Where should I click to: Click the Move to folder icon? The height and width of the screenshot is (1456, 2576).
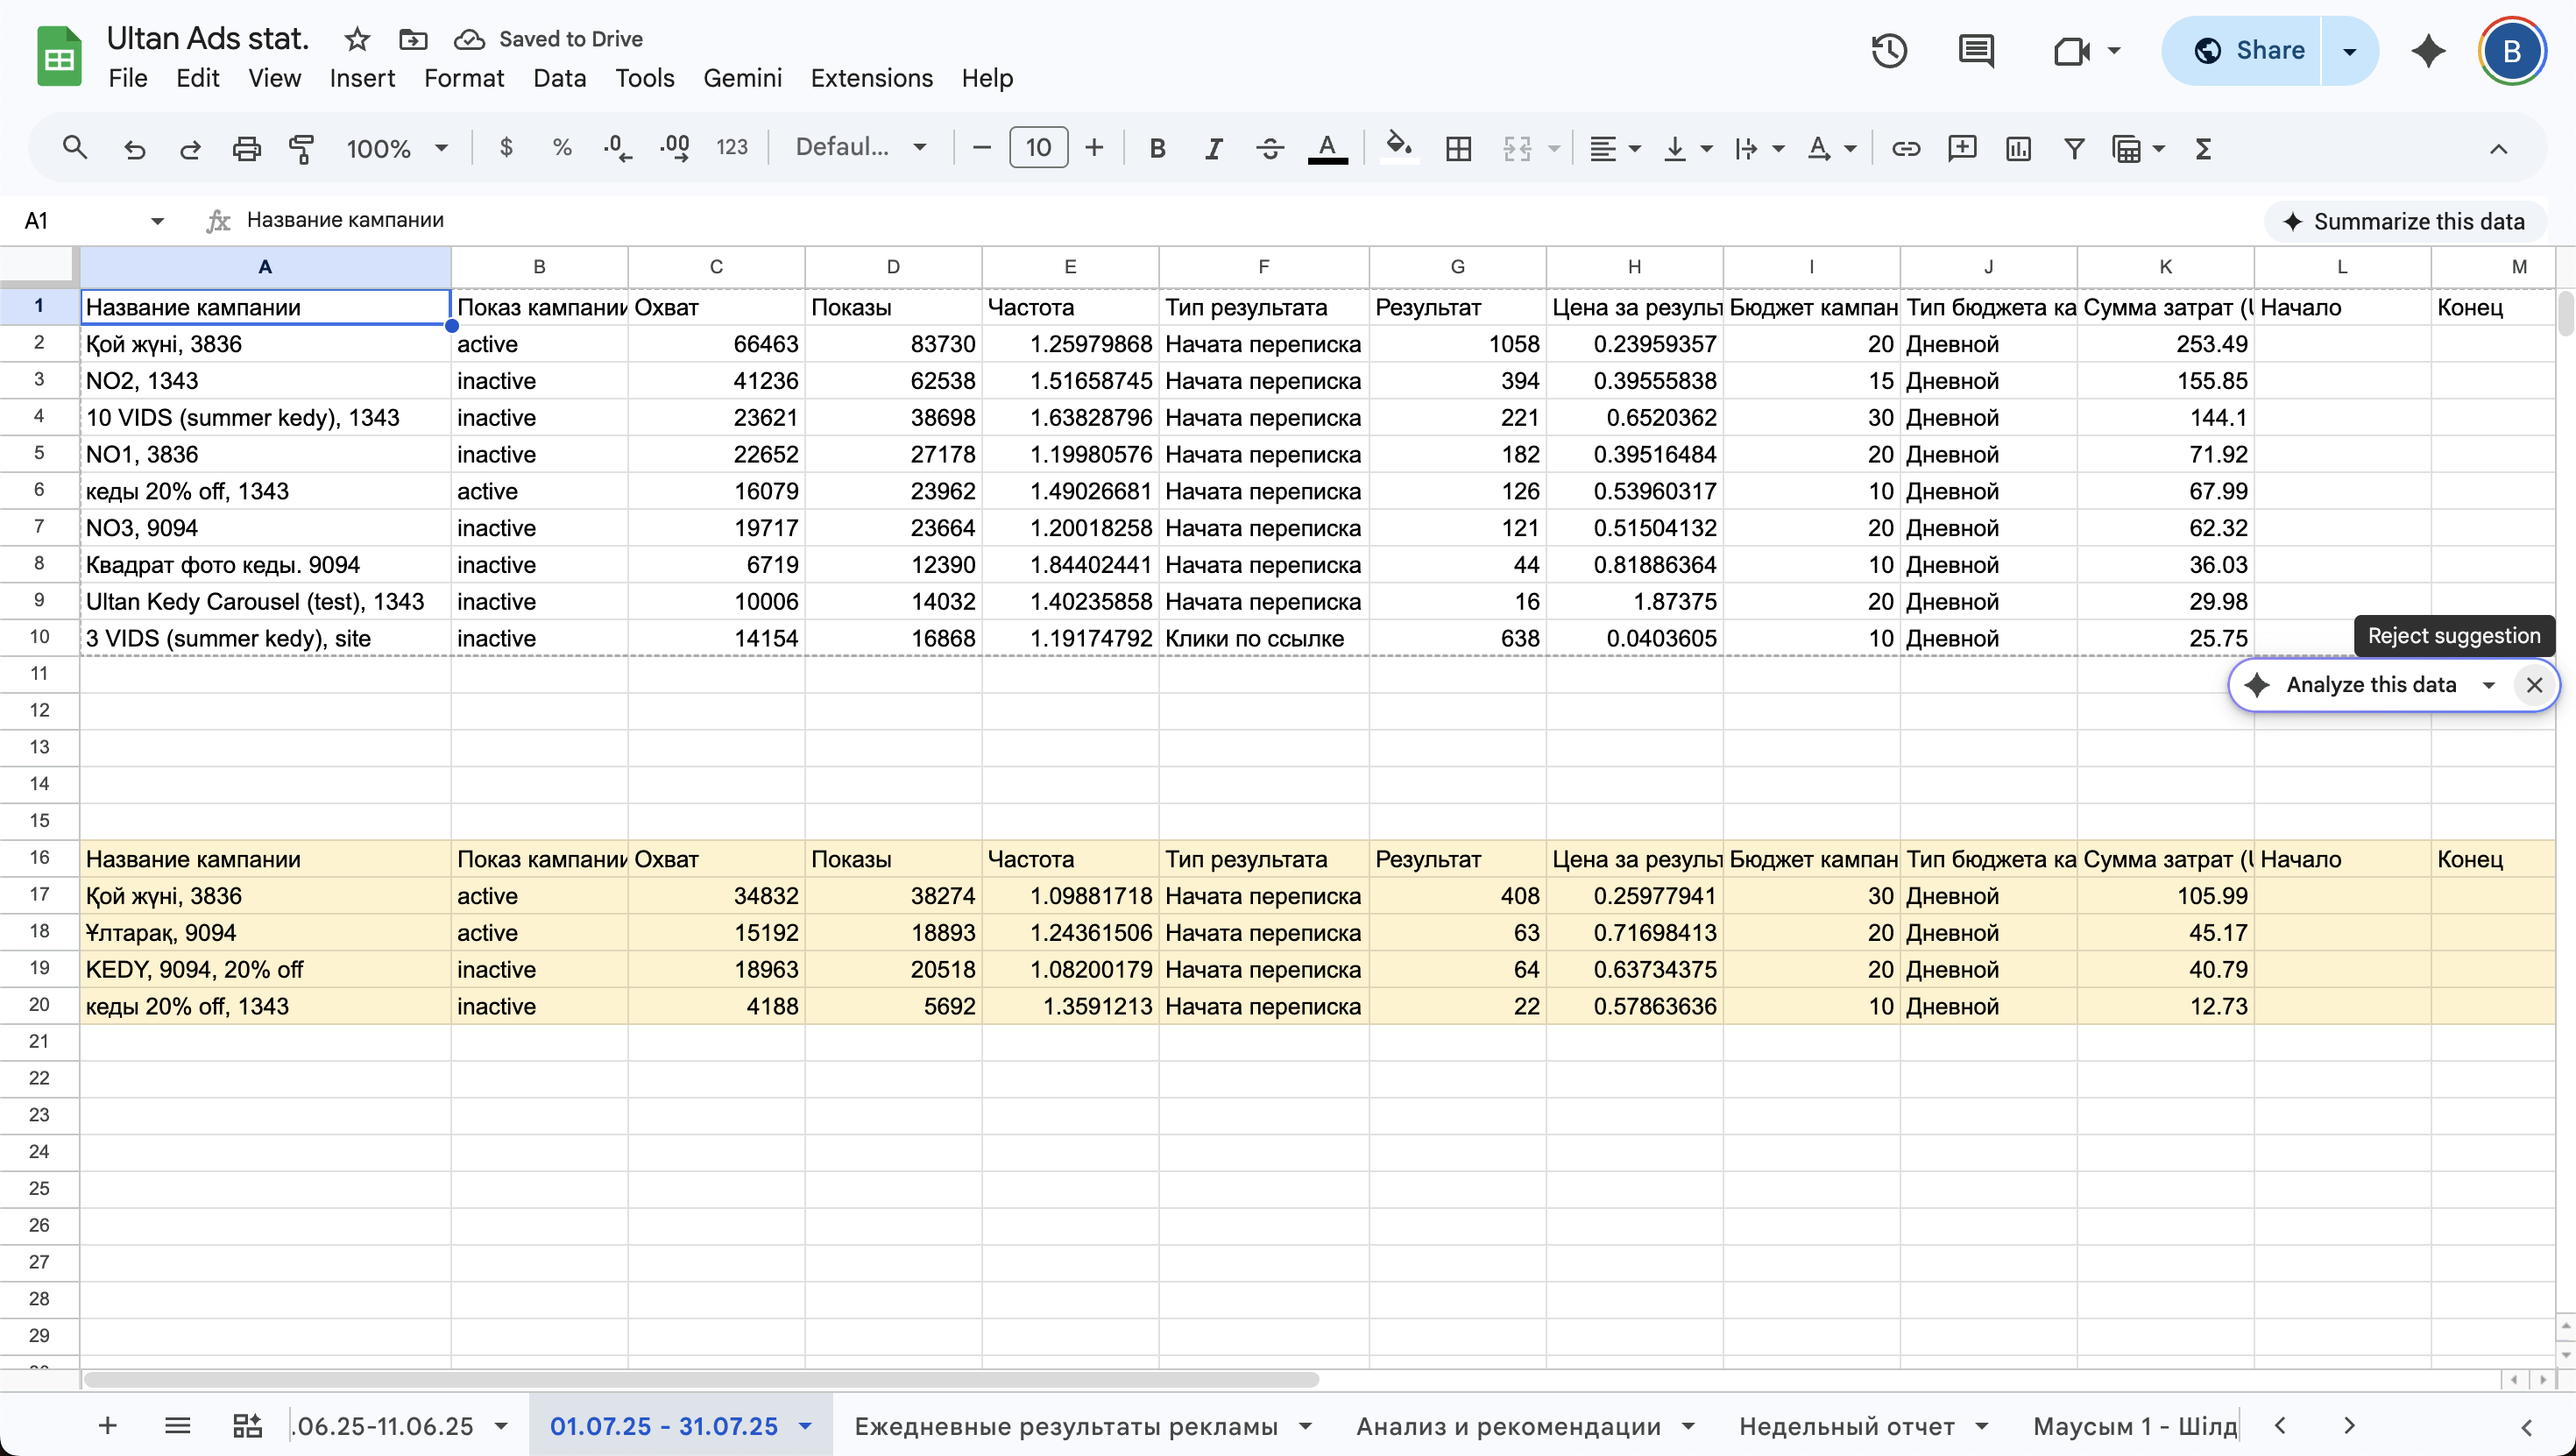pyautogui.click(x=413, y=39)
